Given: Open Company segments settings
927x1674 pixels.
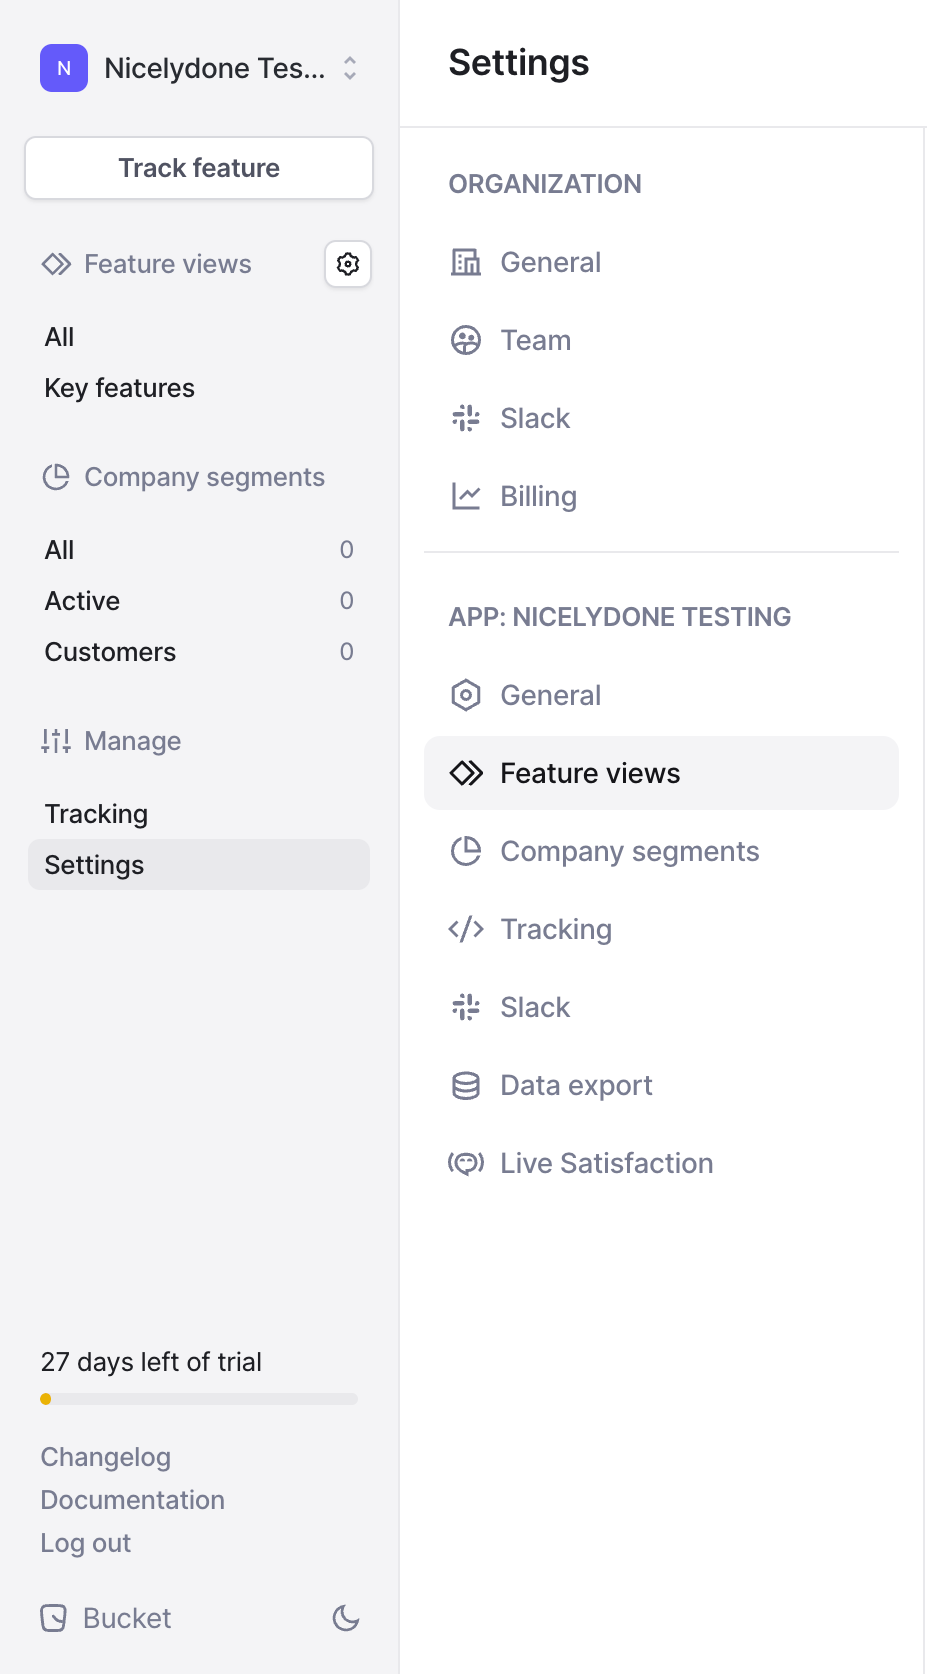Looking at the screenshot, I should coord(661,851).
